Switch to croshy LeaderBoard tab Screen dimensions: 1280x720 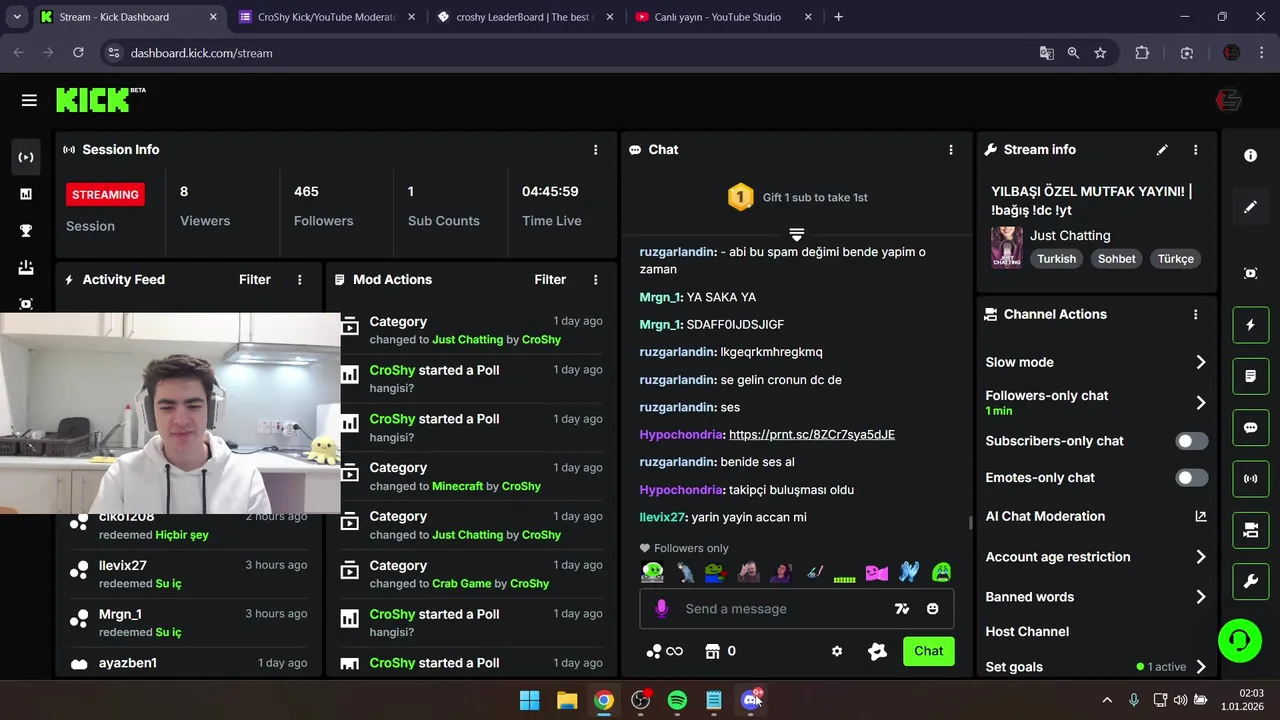point(524,17)
